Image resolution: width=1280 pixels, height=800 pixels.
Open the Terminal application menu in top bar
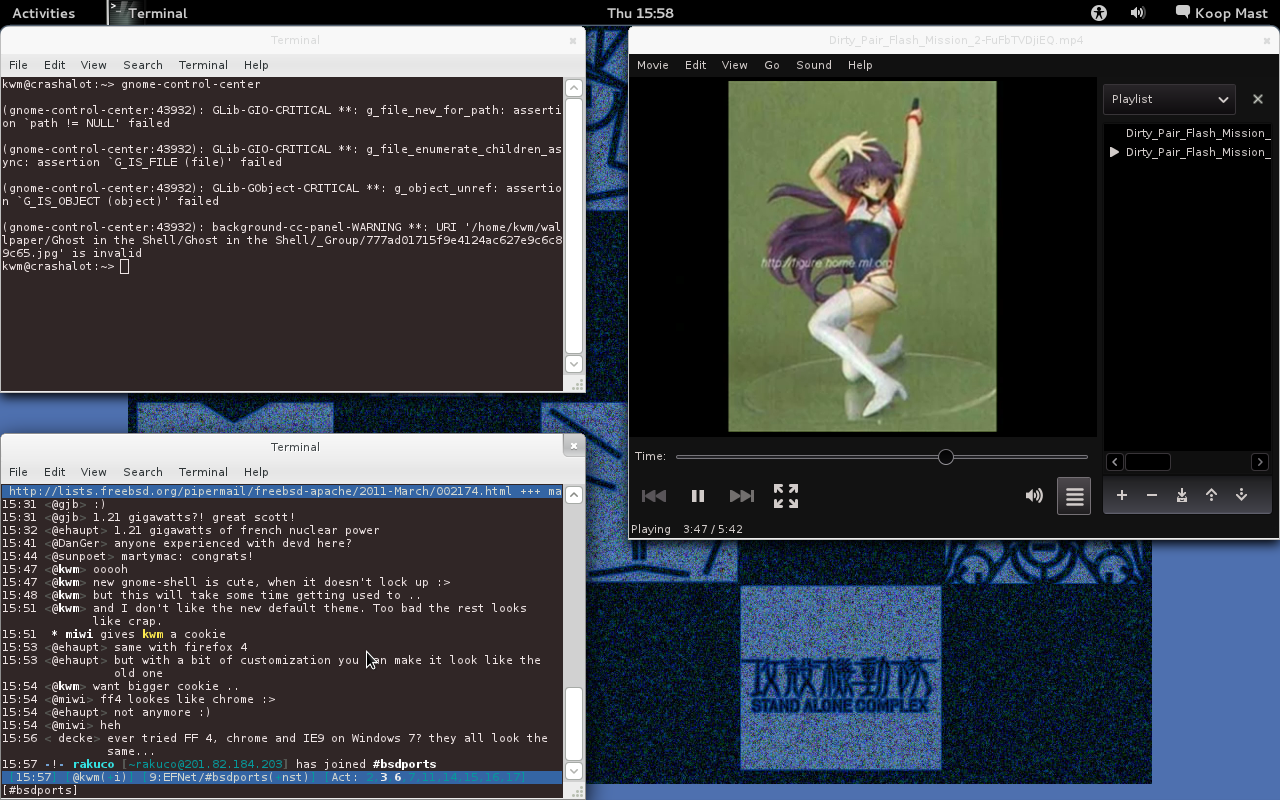pos(150,13)
